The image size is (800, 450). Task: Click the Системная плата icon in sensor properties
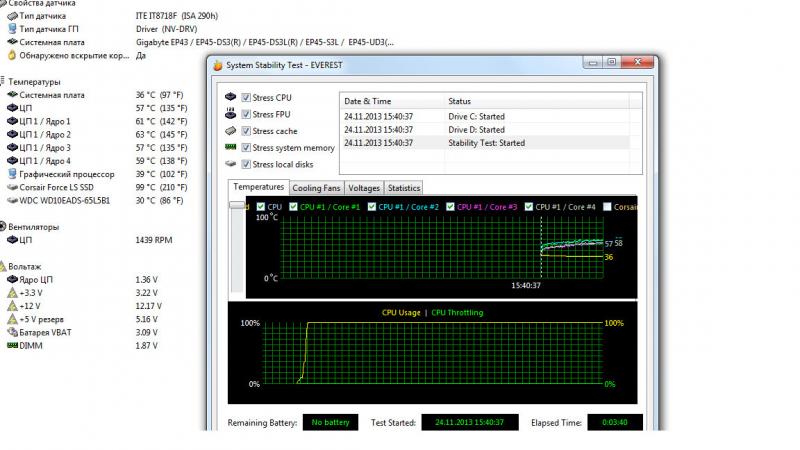pos(12,42)
